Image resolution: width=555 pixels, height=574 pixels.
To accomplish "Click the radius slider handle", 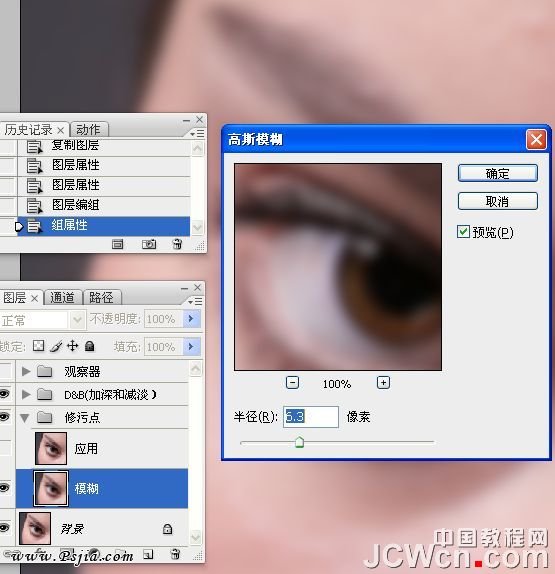I will [299, 442].
